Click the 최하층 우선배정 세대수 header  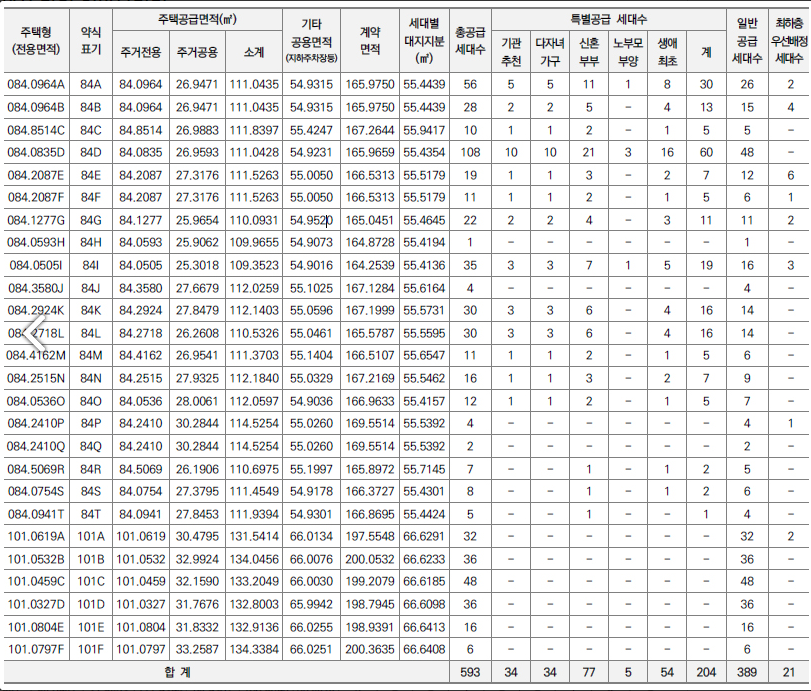pos(789,41)
